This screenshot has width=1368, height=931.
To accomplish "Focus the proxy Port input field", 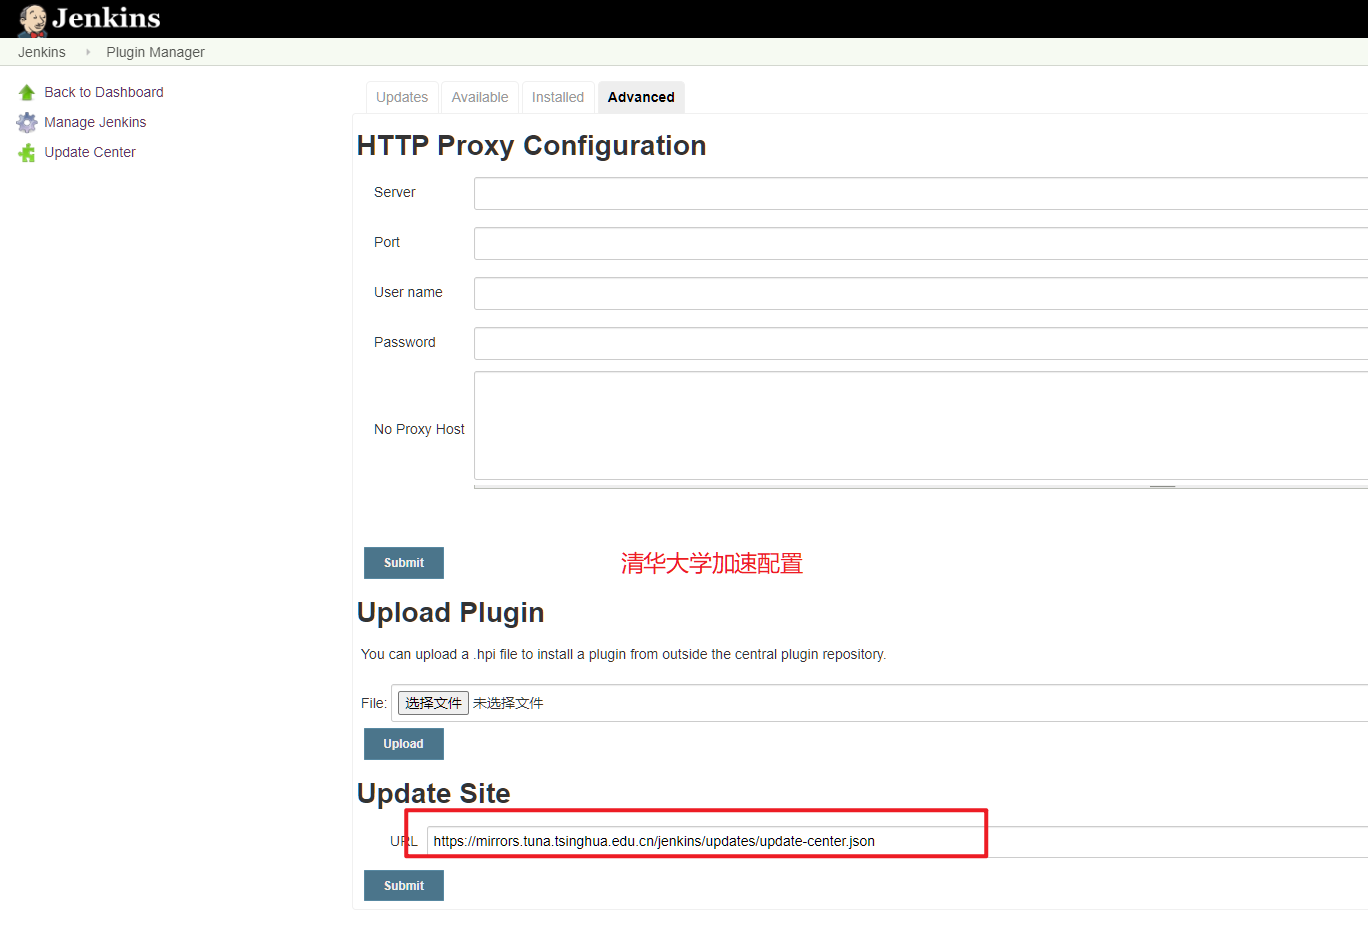I will coord(921,244).
